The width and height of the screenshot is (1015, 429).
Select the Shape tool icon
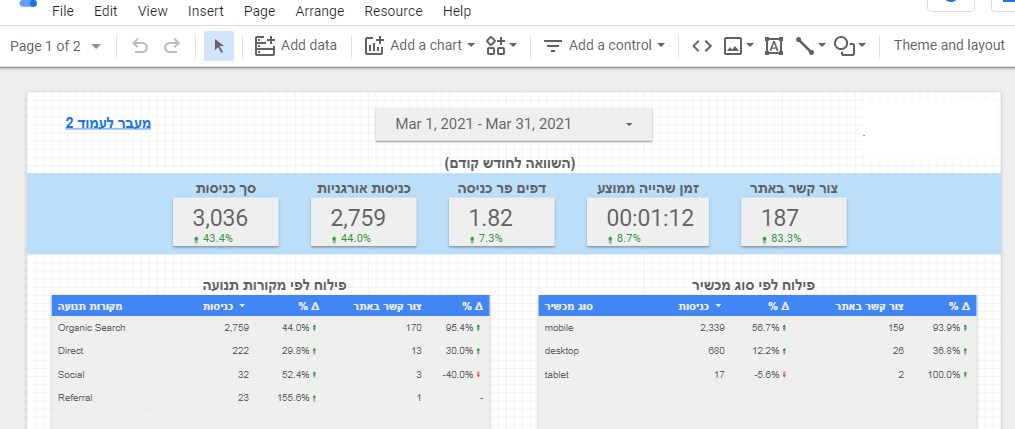click(845, 46)
